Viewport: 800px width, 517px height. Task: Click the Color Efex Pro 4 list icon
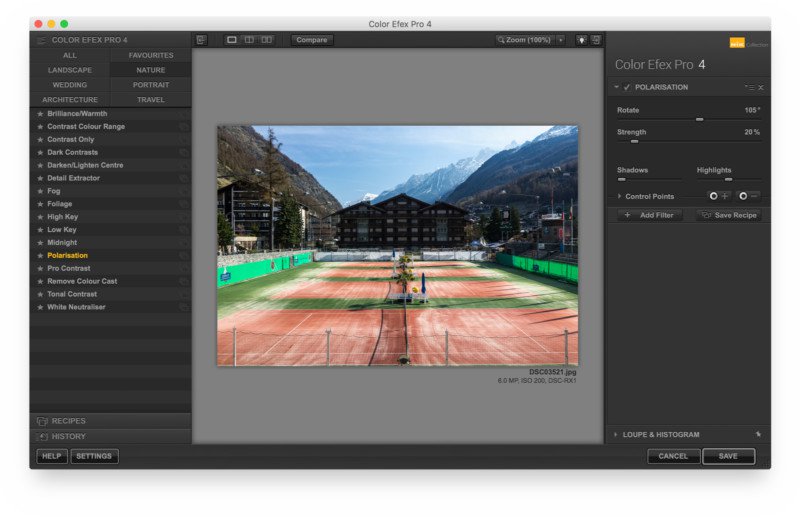pos(41,40)
